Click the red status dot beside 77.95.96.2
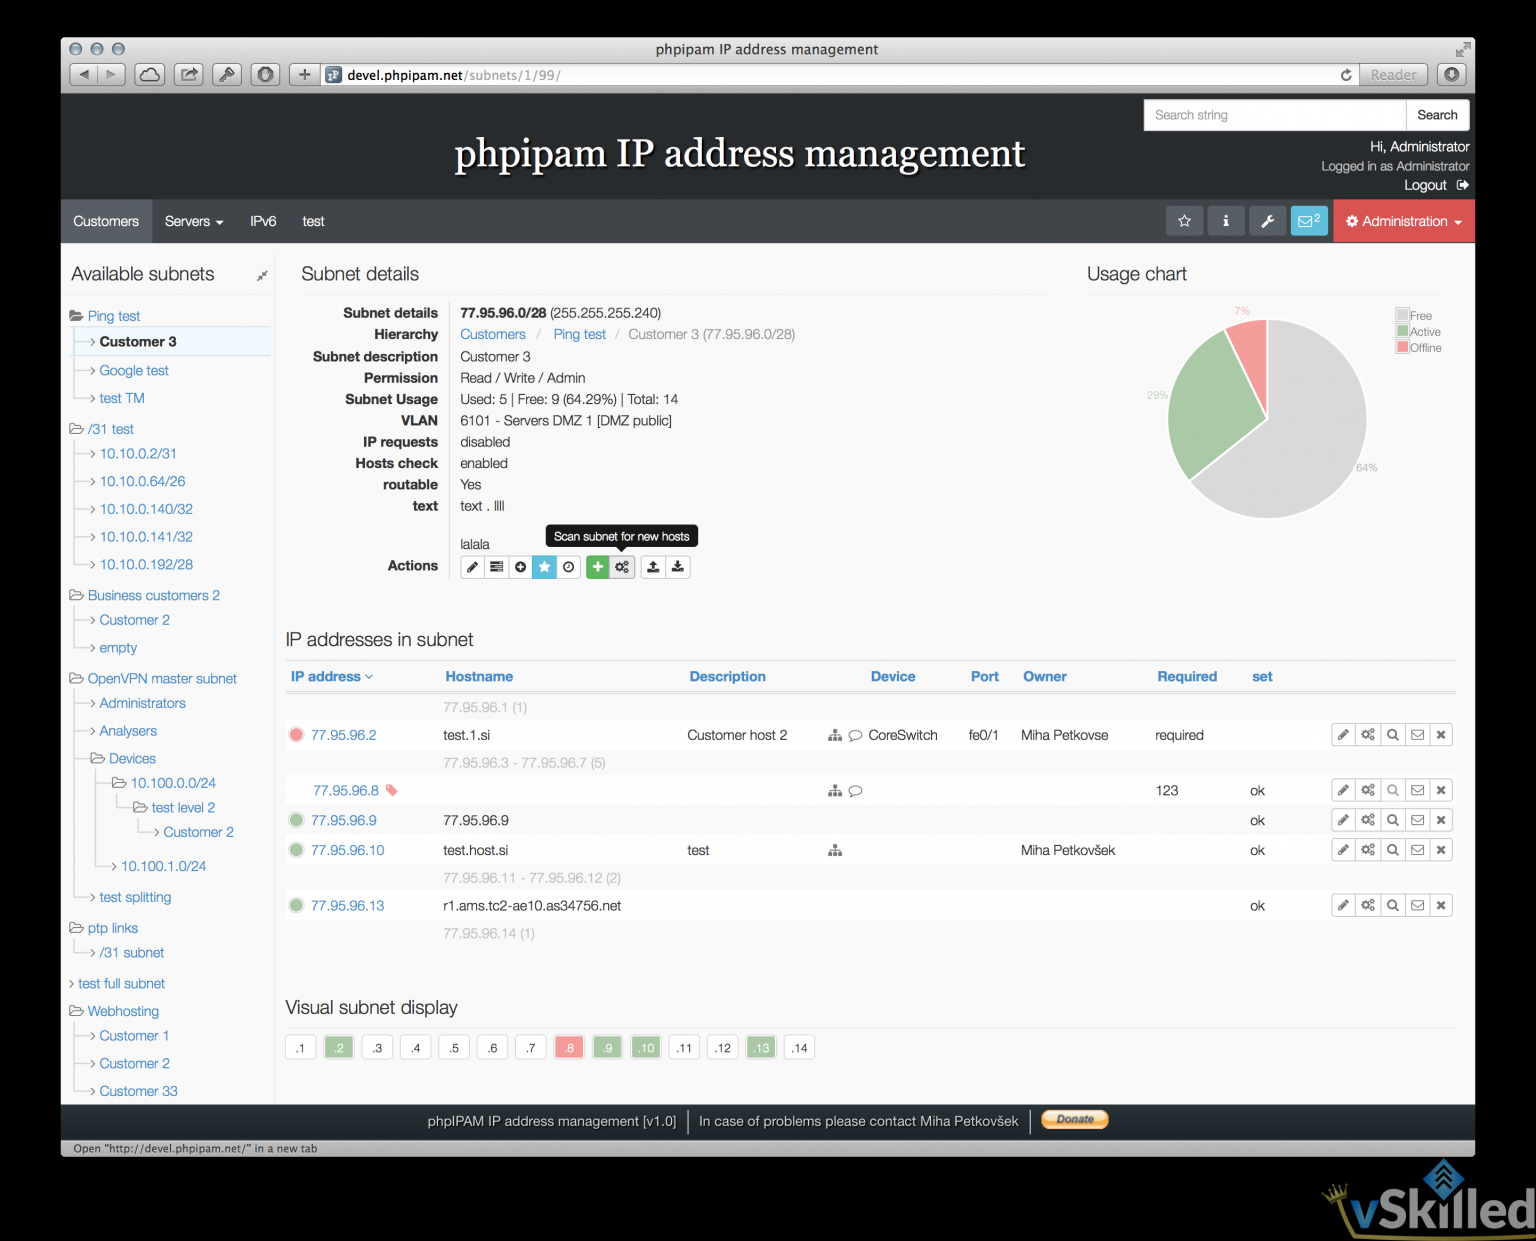The image size is (1536, 1241). tap(296, 734)
